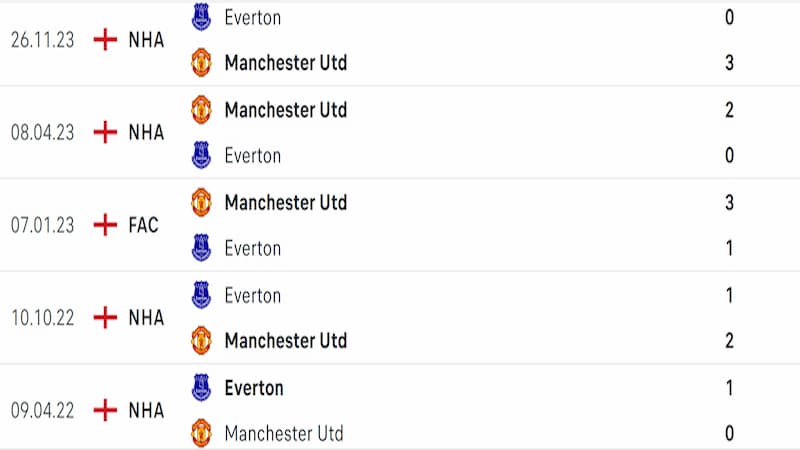Image resolution: width=800 pixels, height=450 pixels.
Task: Click Manchester Utd crest in 08.04.23 match
Action: 202,109
